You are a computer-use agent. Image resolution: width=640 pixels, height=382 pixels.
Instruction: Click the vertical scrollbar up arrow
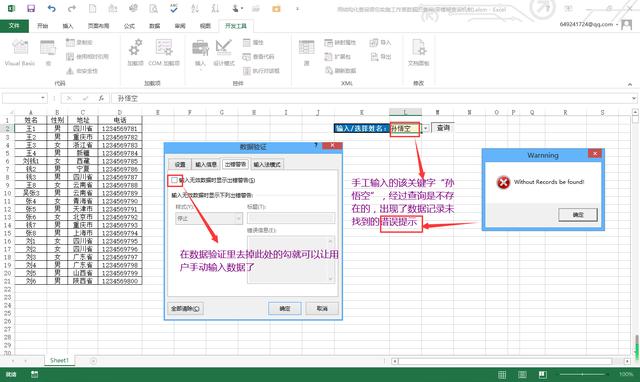pos(635,111)
